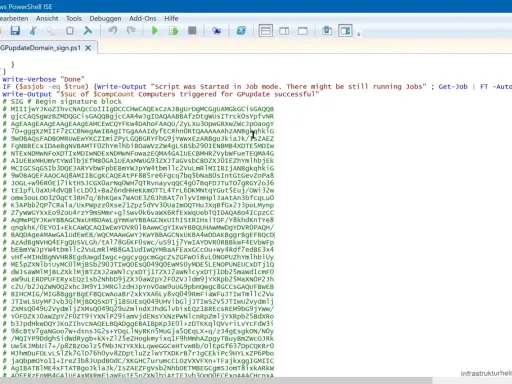Click the Get-Job command in the IF line

(453, 87)
